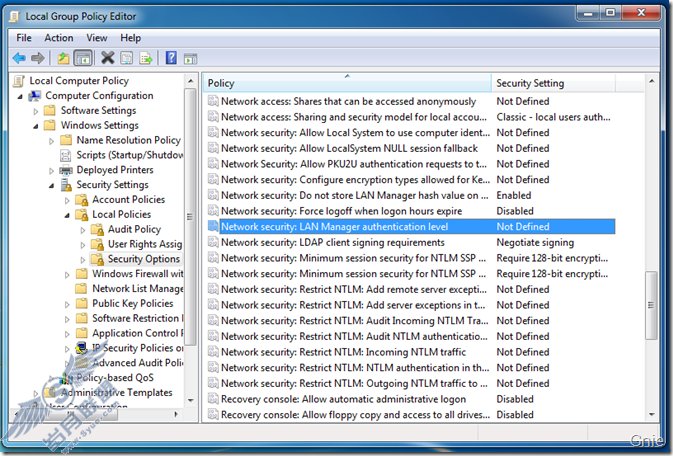Click the Up one level folder icon
The image size is (673, 456).
click(63, 58)
